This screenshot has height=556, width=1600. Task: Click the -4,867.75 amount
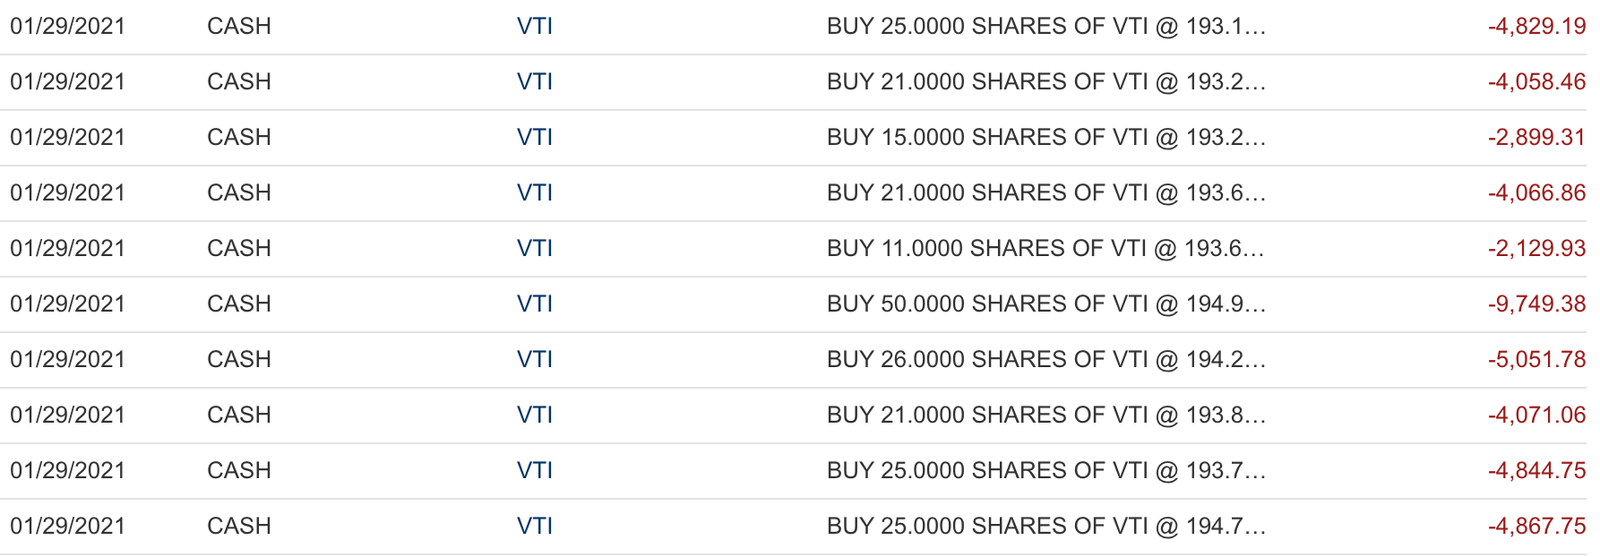pos(1537,526)
